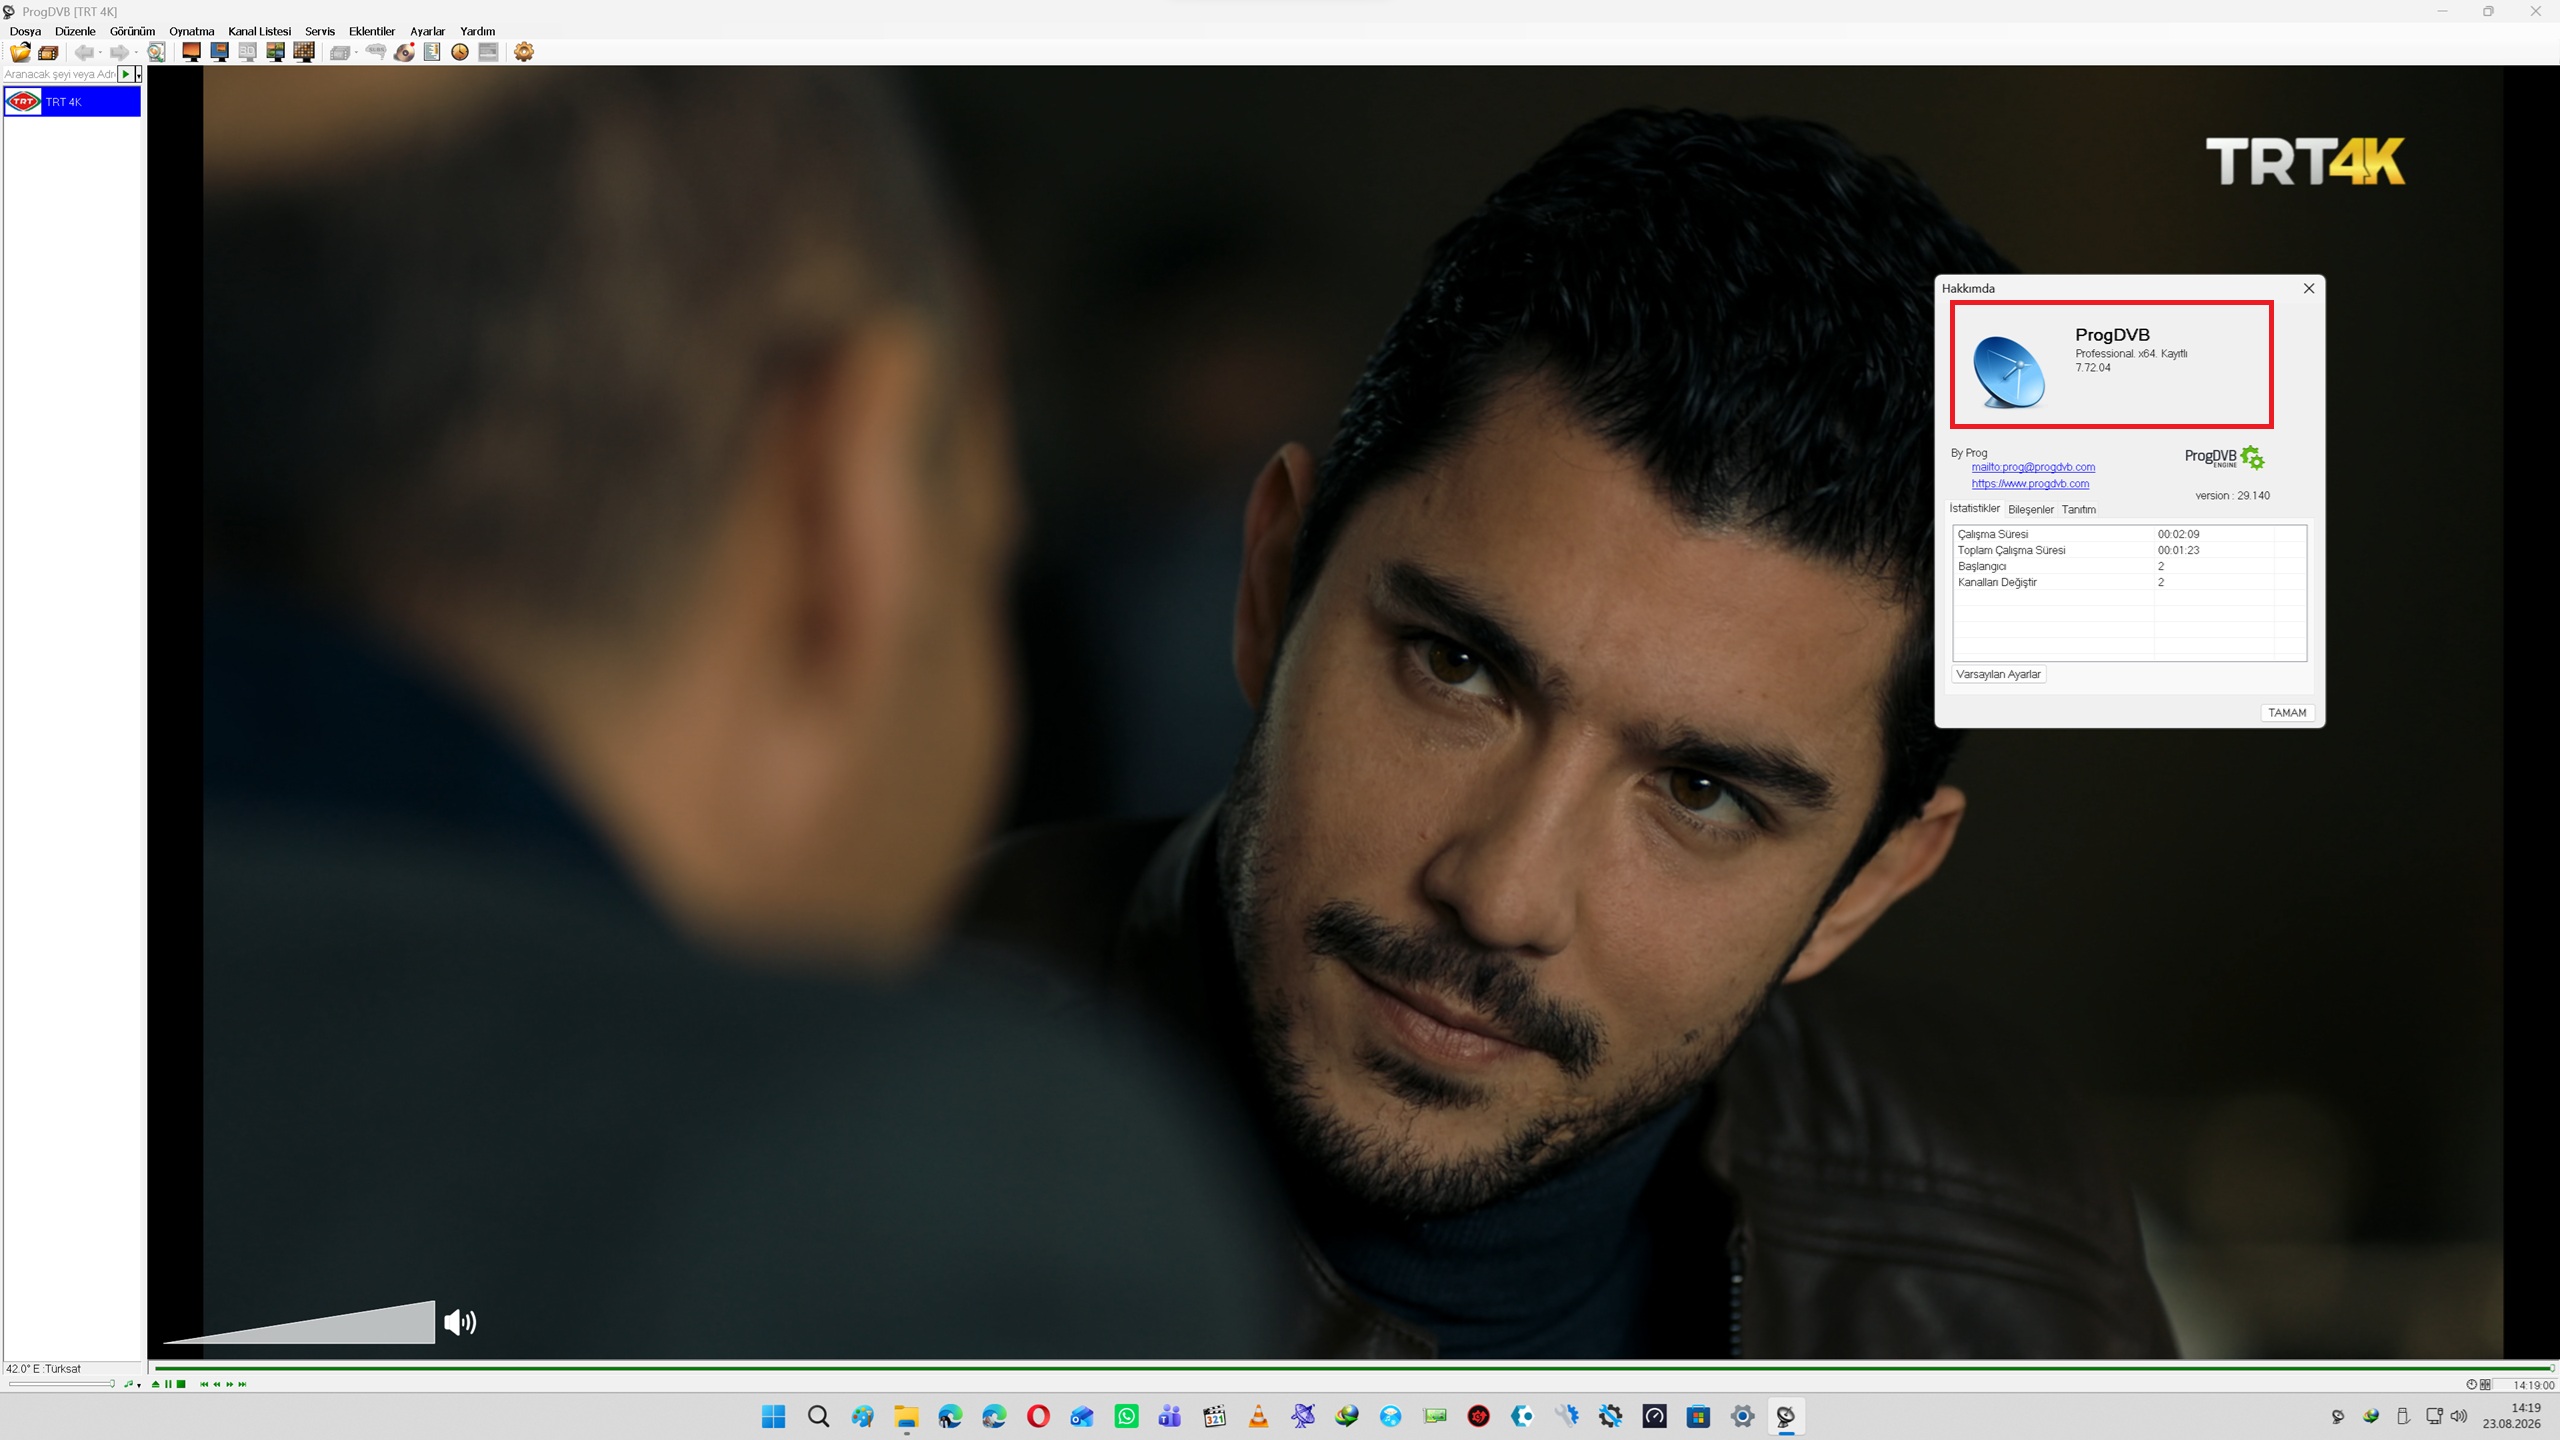Open the Eklentiler menu
The height and width of the screenshot is (1440, 2560).
point(372,31)
